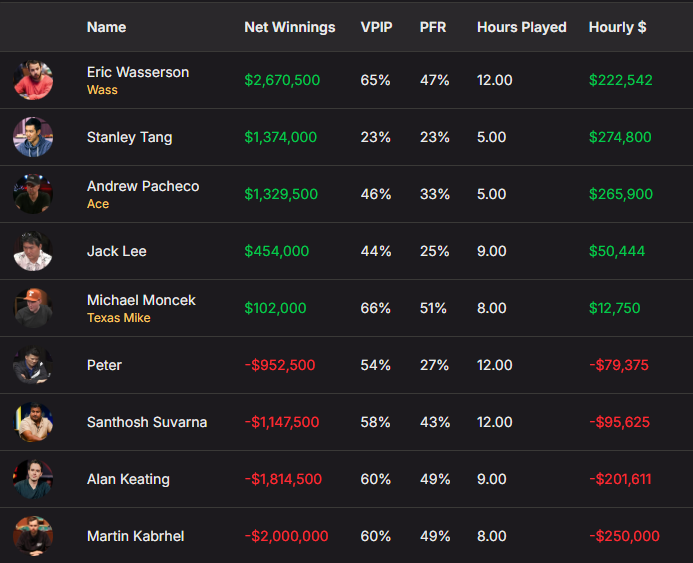Viewport: 693px width, 563px height.
Task: Select Andrew Pacheco's 33% PFR value
Action: (434, 194)
